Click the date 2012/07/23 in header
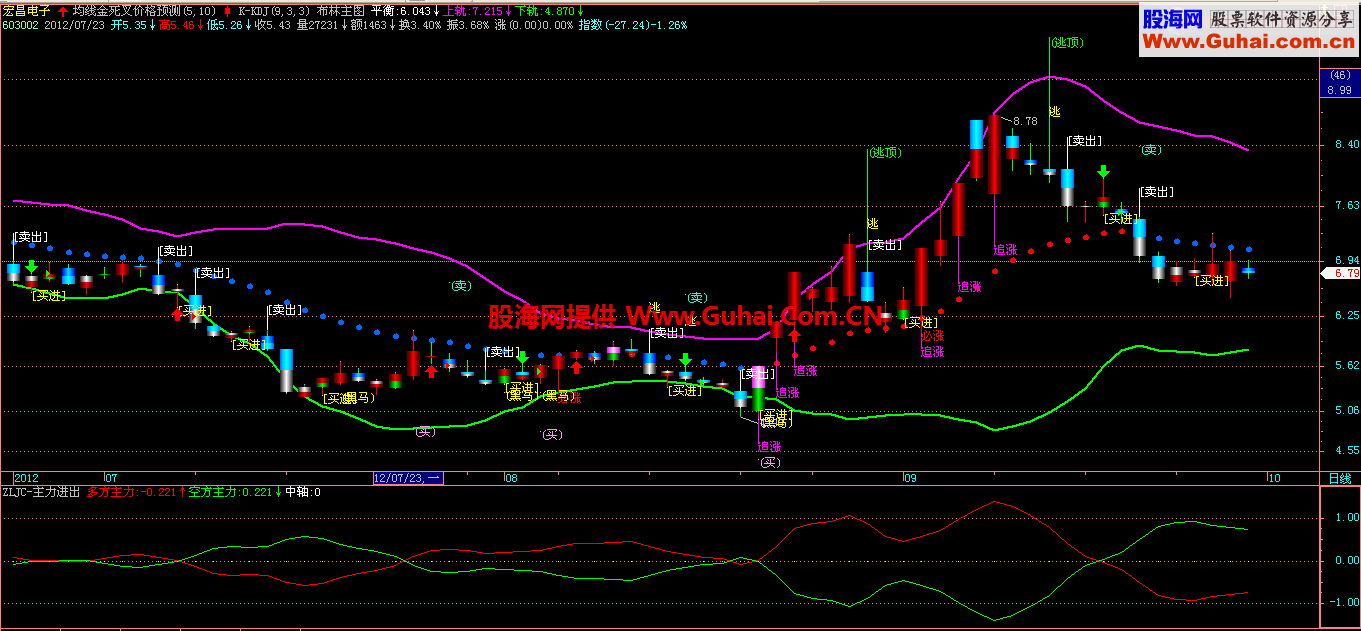Screen dimensions: 1361x631 coord(74,24)
